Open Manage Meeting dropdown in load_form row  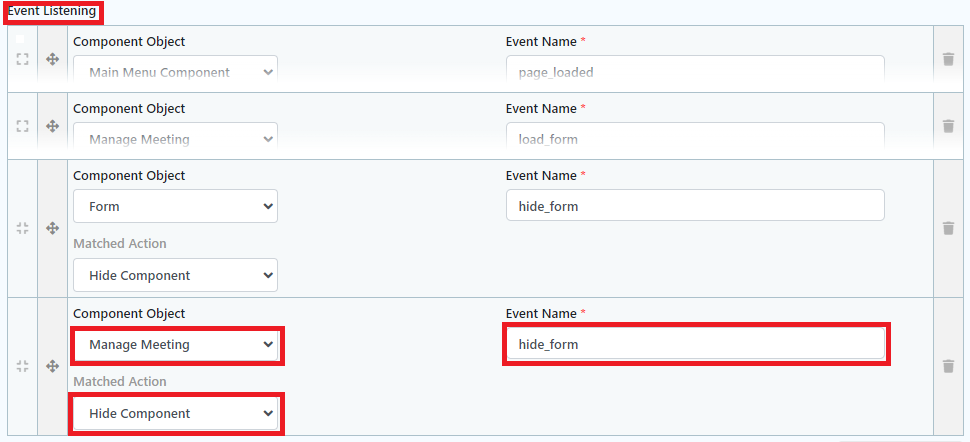[x=175, y=139]
